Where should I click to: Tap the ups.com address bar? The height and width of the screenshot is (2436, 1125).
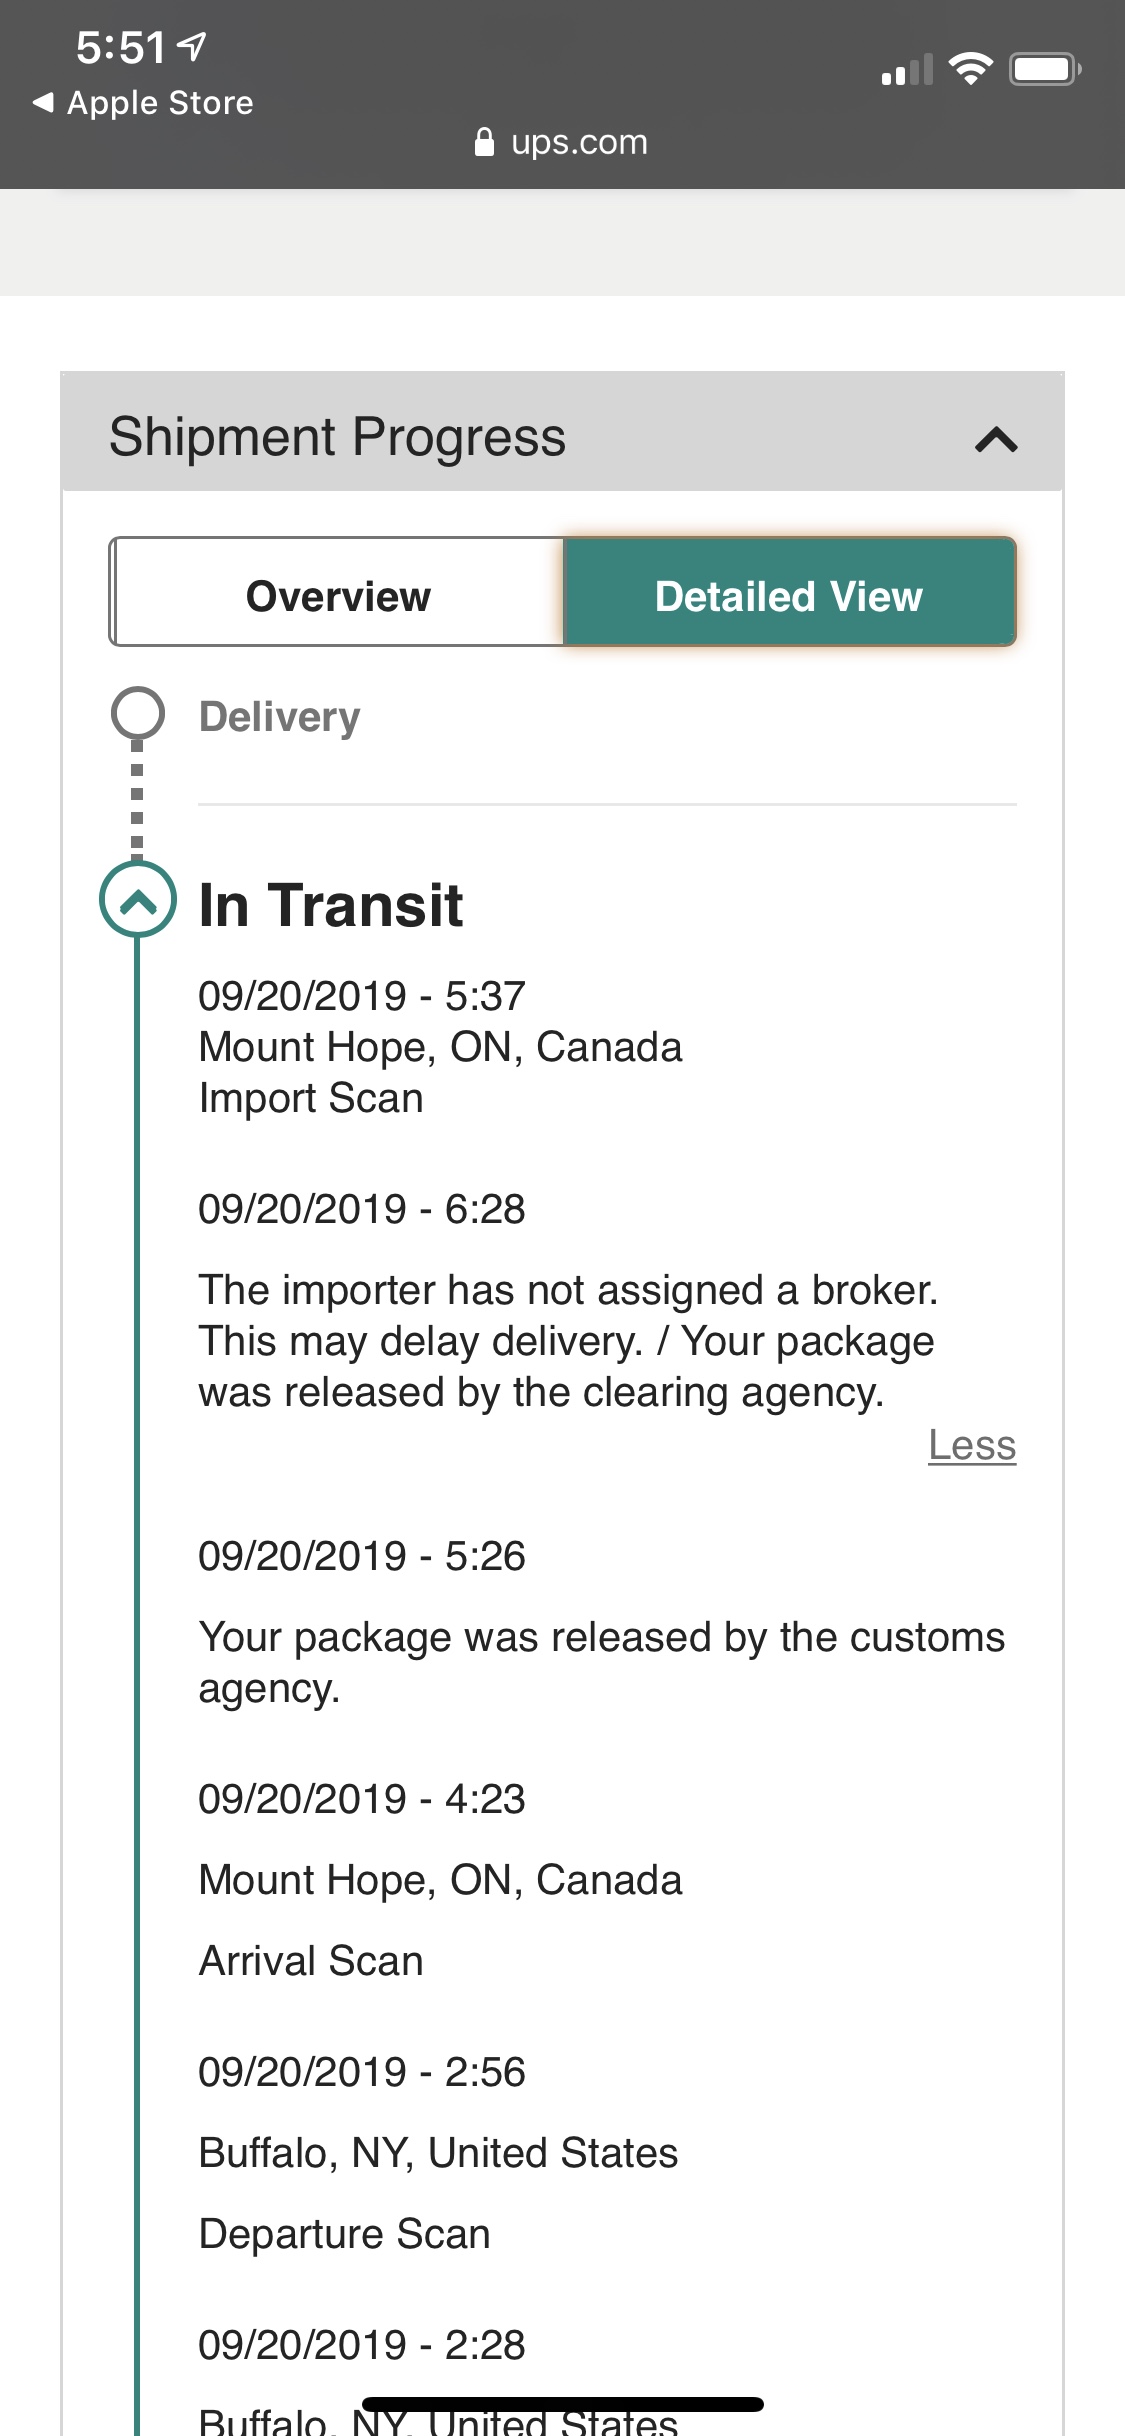(x=561, y=142)
